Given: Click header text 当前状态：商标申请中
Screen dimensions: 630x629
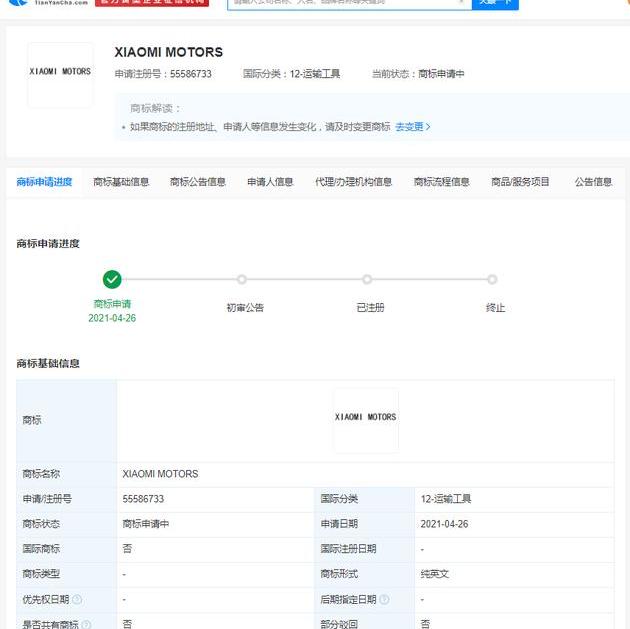Looking at the screenshot, I should (x=418, y=74).
